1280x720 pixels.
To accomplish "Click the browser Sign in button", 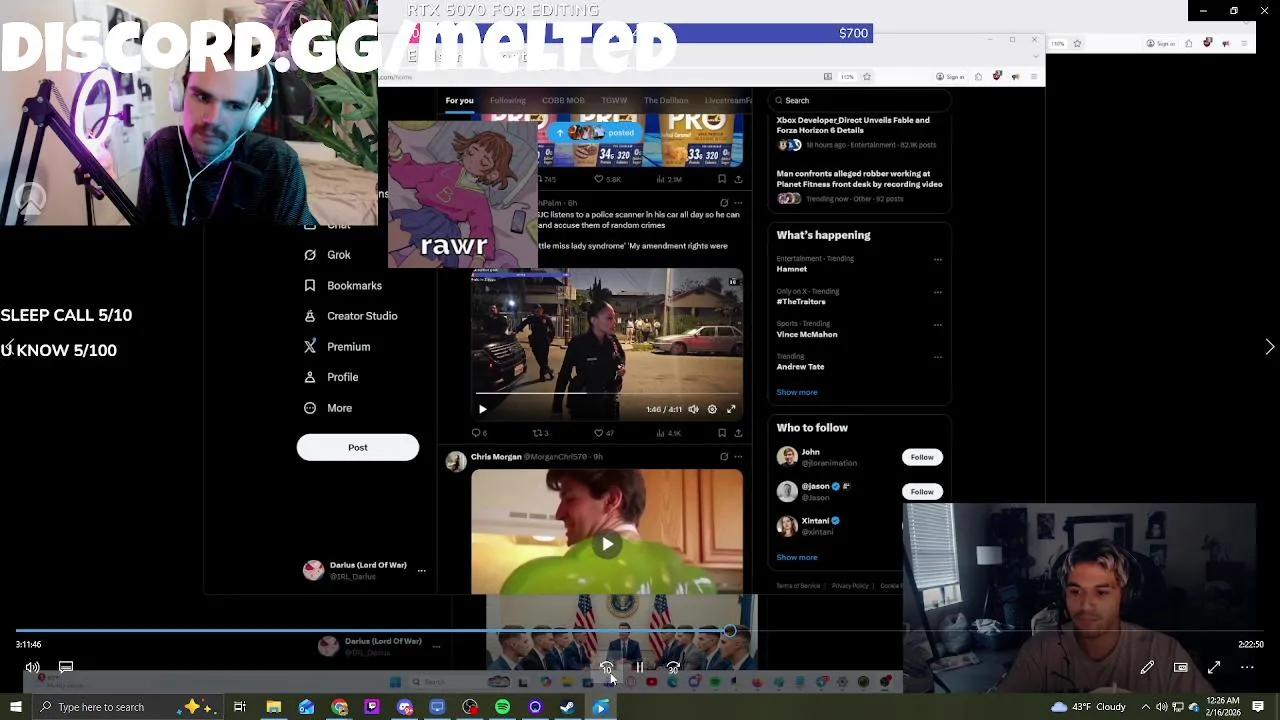I will 951,77.
